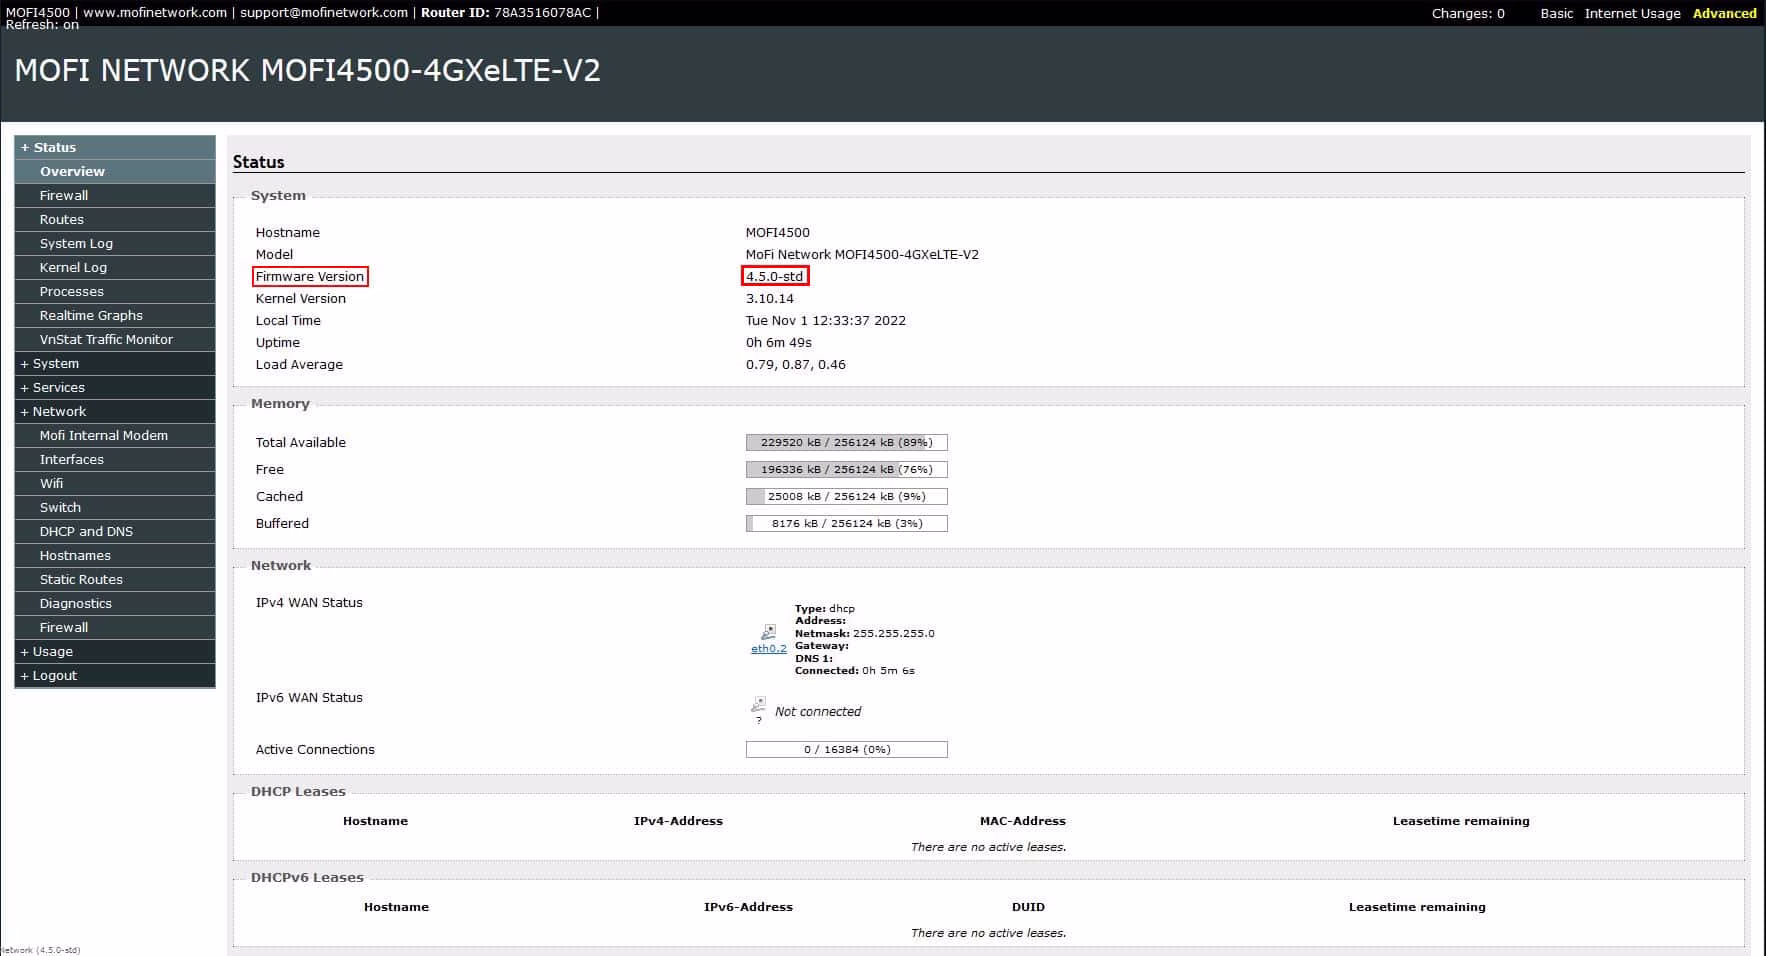Click the Free memory progress bar
This screenshot has height=956, width=1766.
point(846,469)
